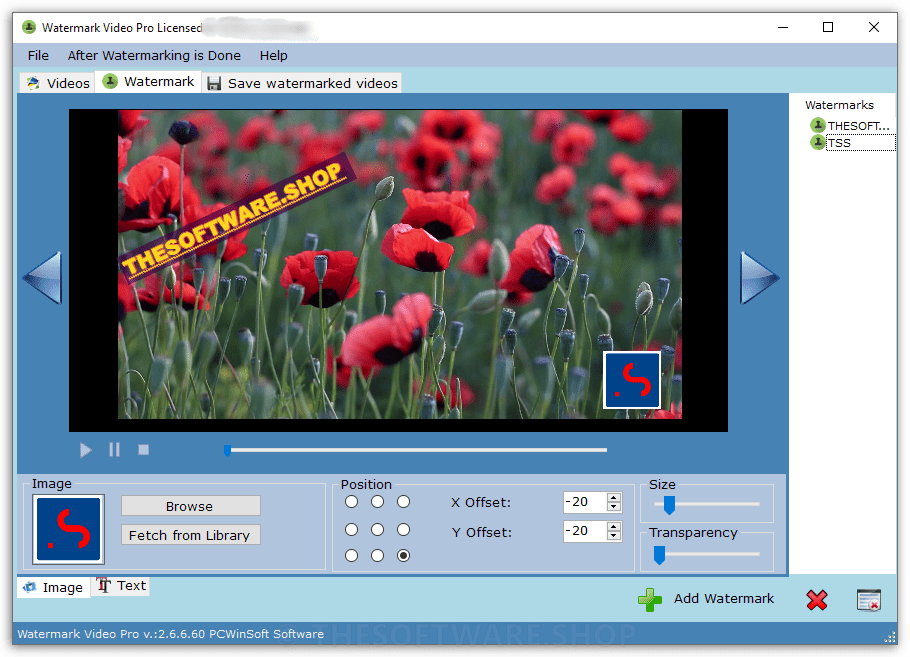910x657 pixels.
Task: Delete watermark with the red X icon
Action: tap(817, 600)
